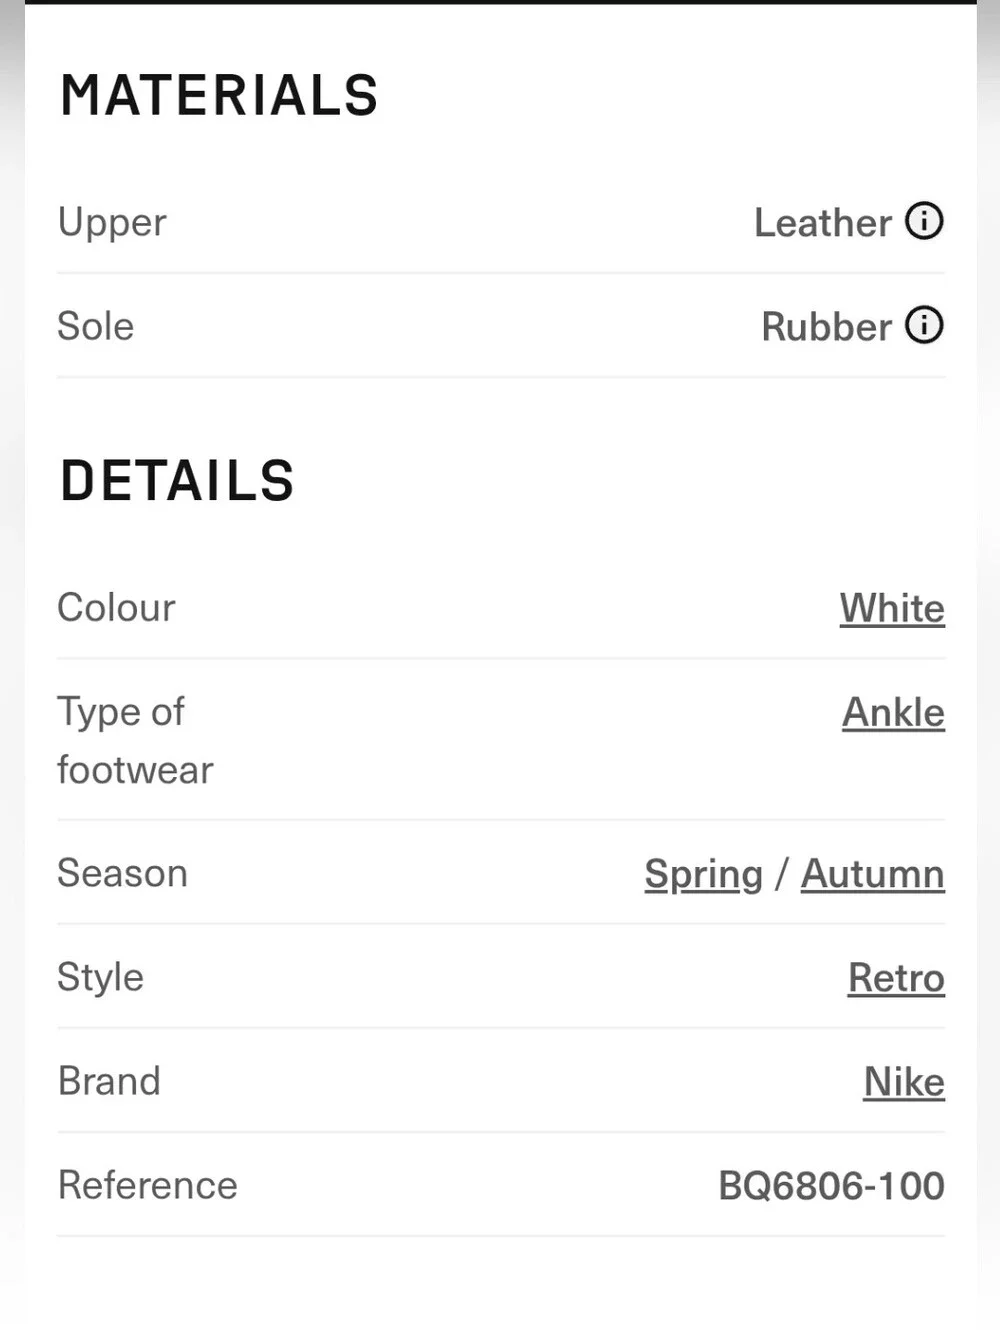1000x1330 pixels.
Task: Open the Ankle footwear type link
Action: (893, 712)
